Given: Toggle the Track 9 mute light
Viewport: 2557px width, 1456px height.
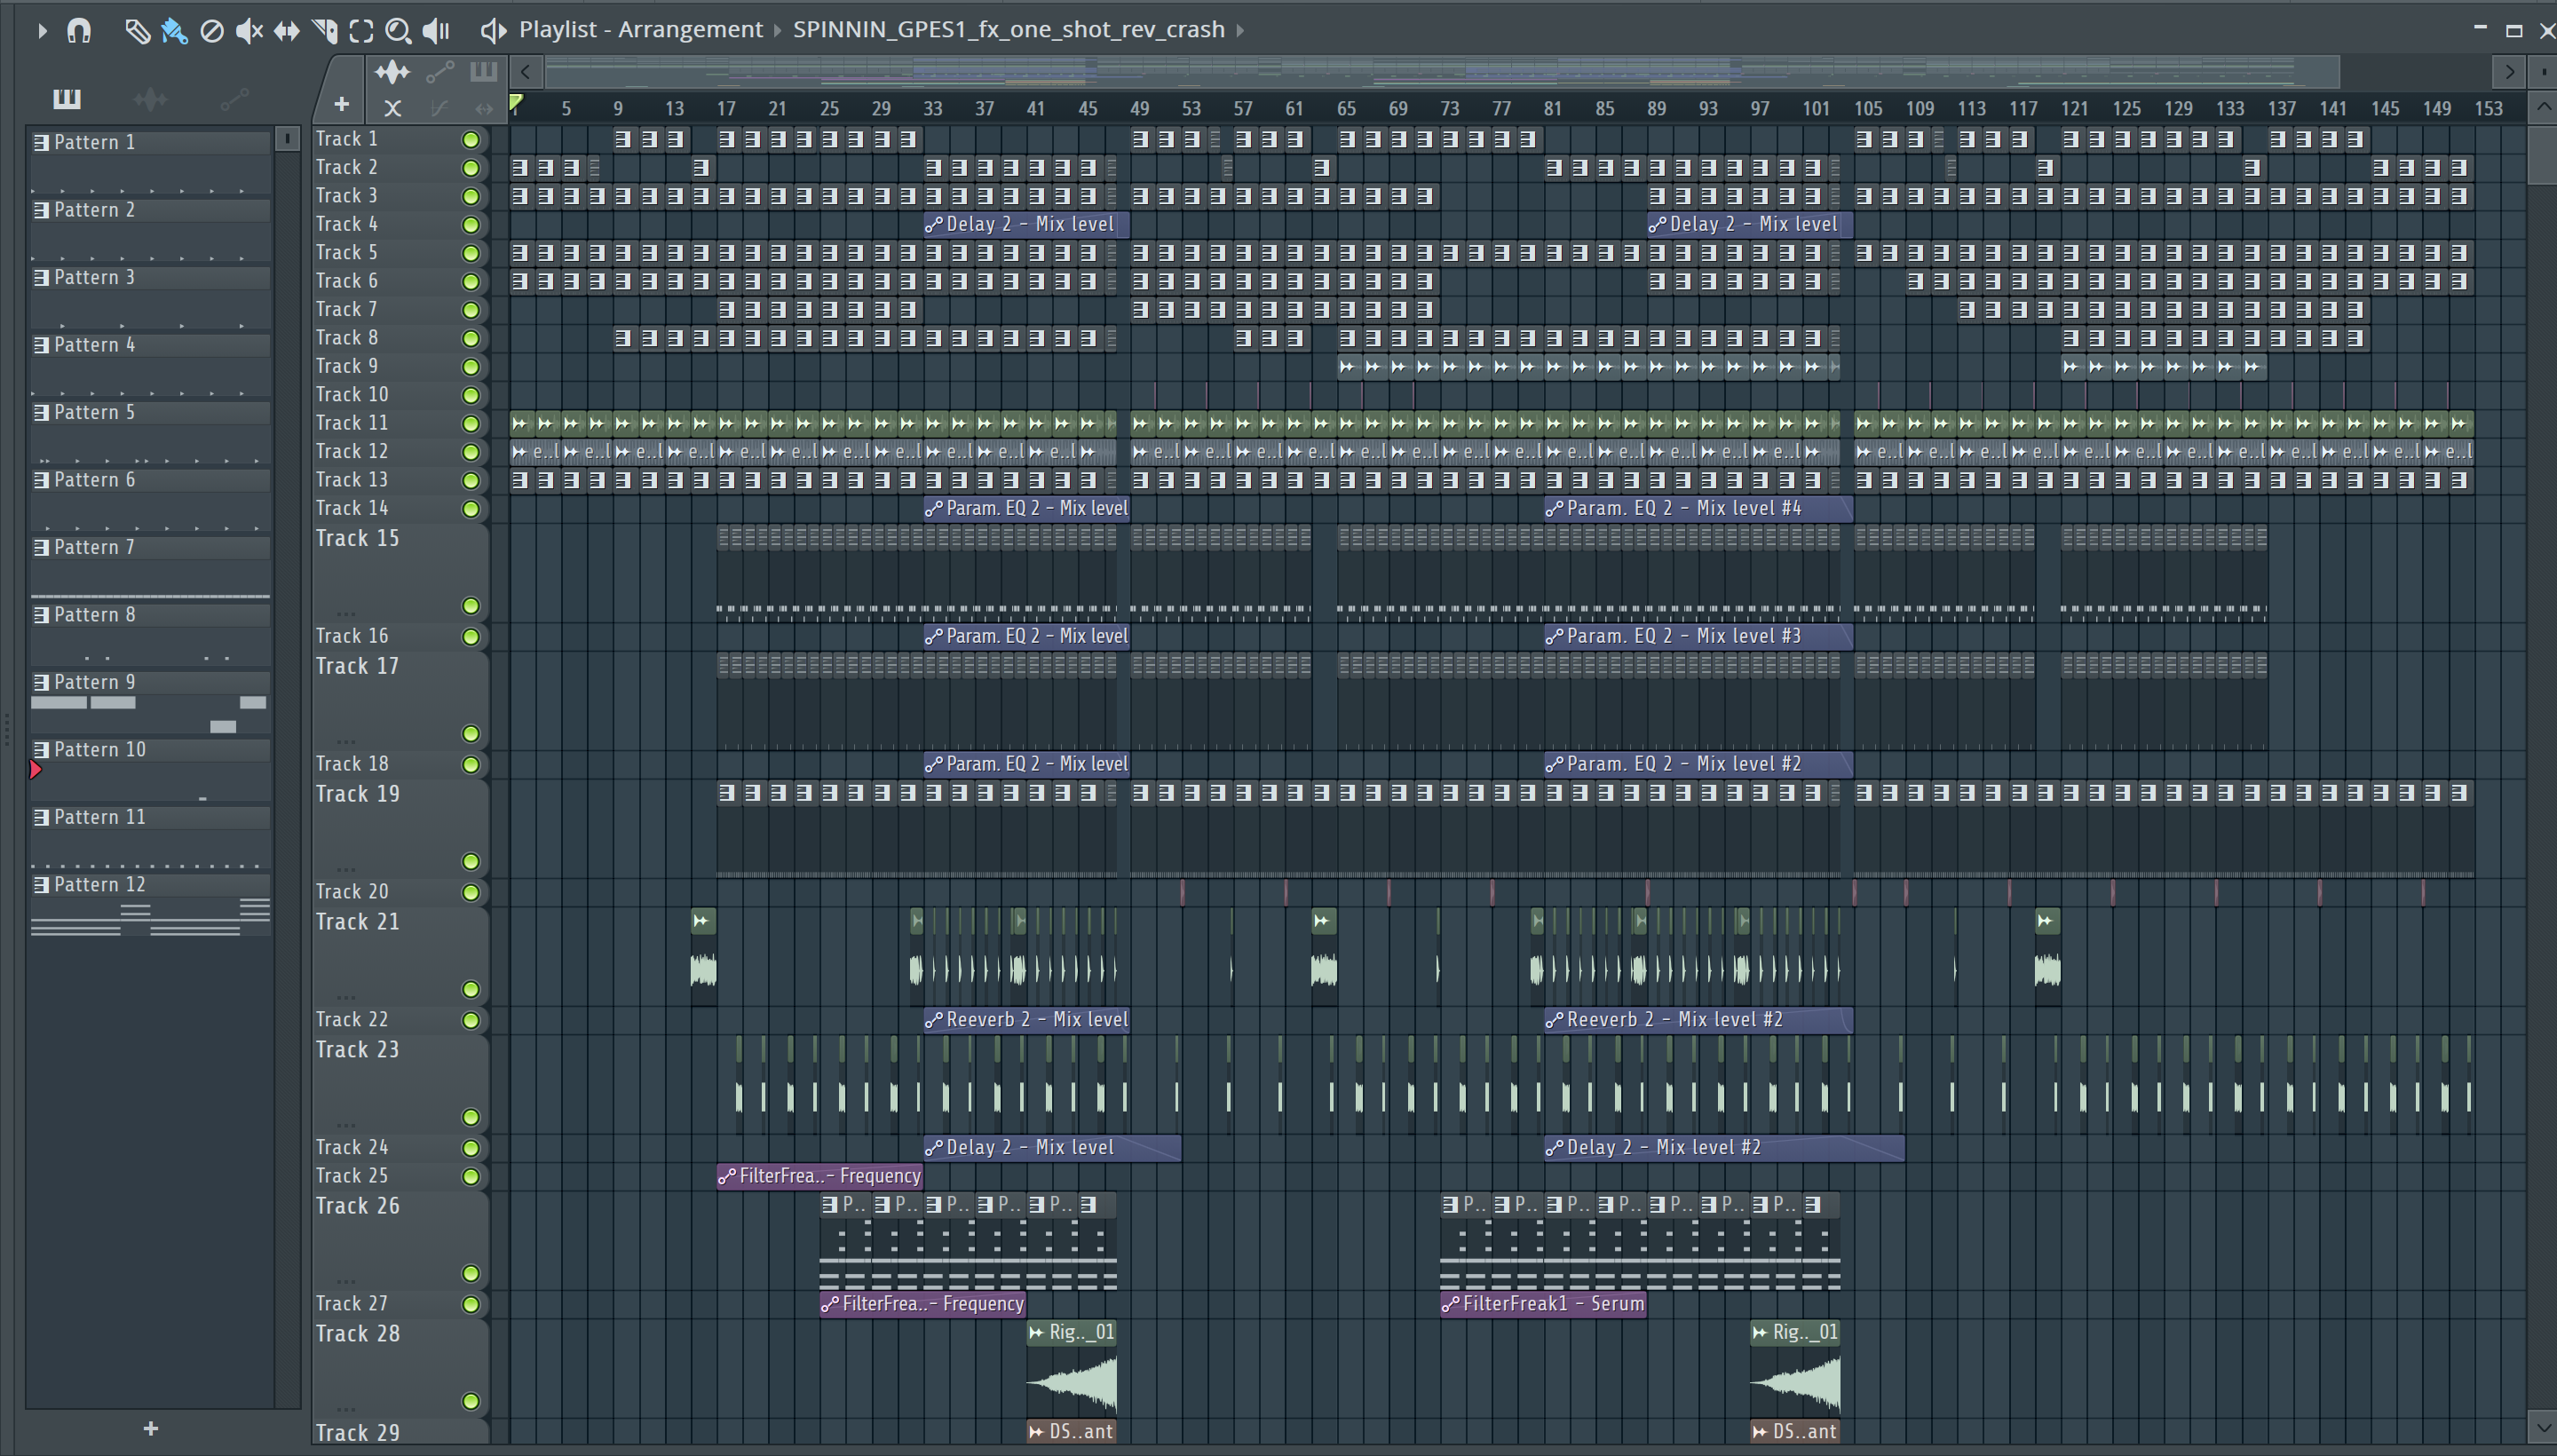Looking at the screenshot, I should (x=470, y=367).
